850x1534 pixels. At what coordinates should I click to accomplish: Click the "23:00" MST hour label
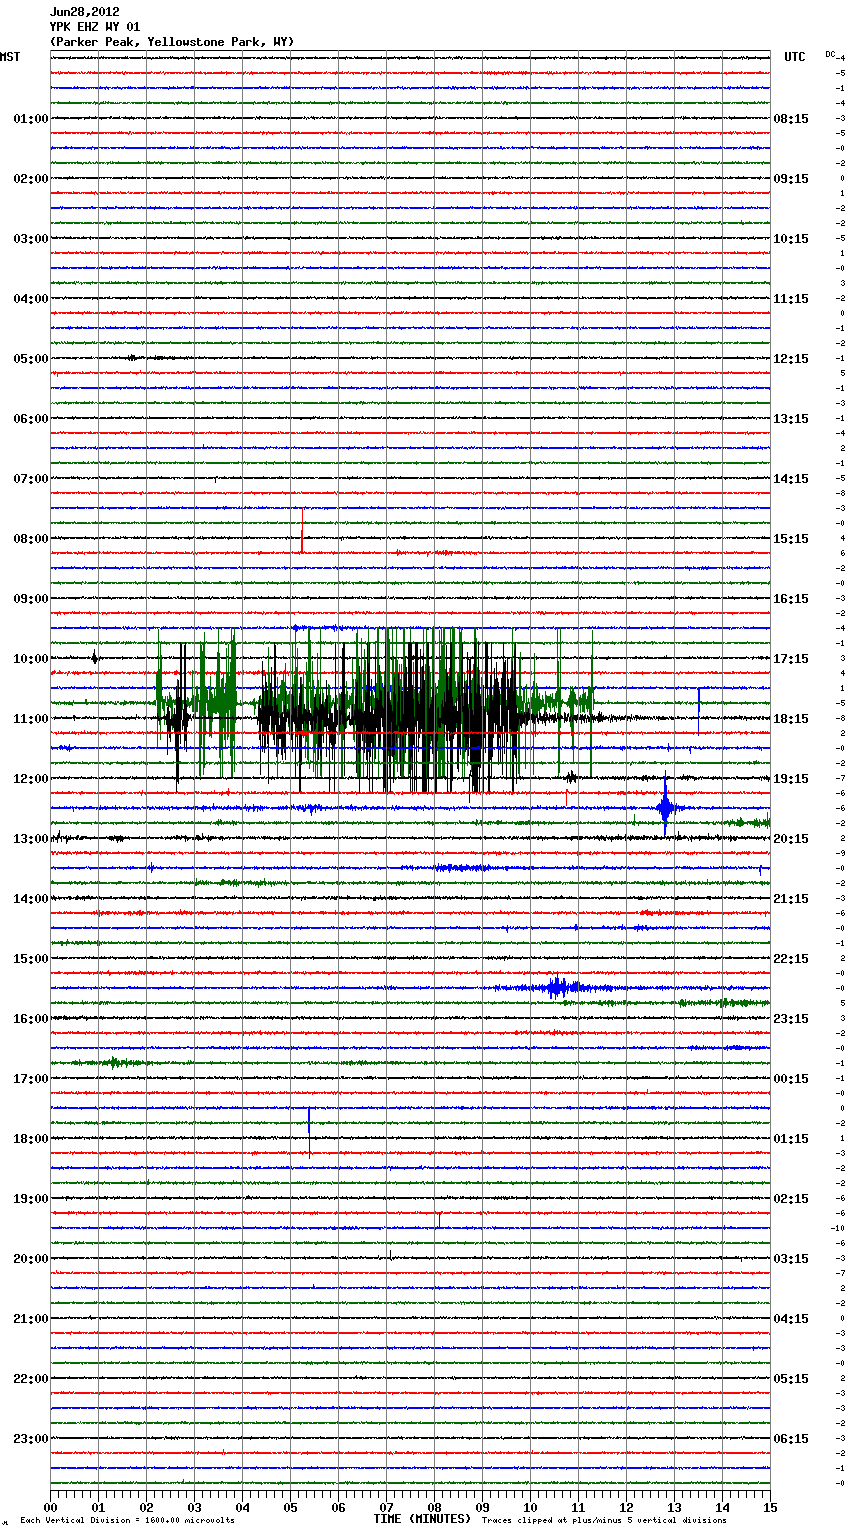click(31, 1439)
